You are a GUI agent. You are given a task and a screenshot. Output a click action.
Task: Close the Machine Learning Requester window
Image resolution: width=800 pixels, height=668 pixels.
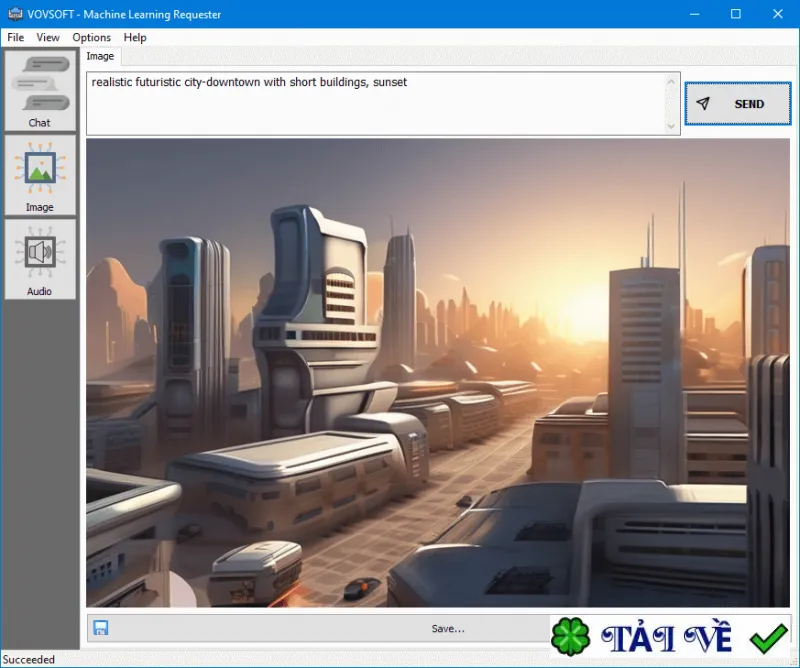coord(778,14)
